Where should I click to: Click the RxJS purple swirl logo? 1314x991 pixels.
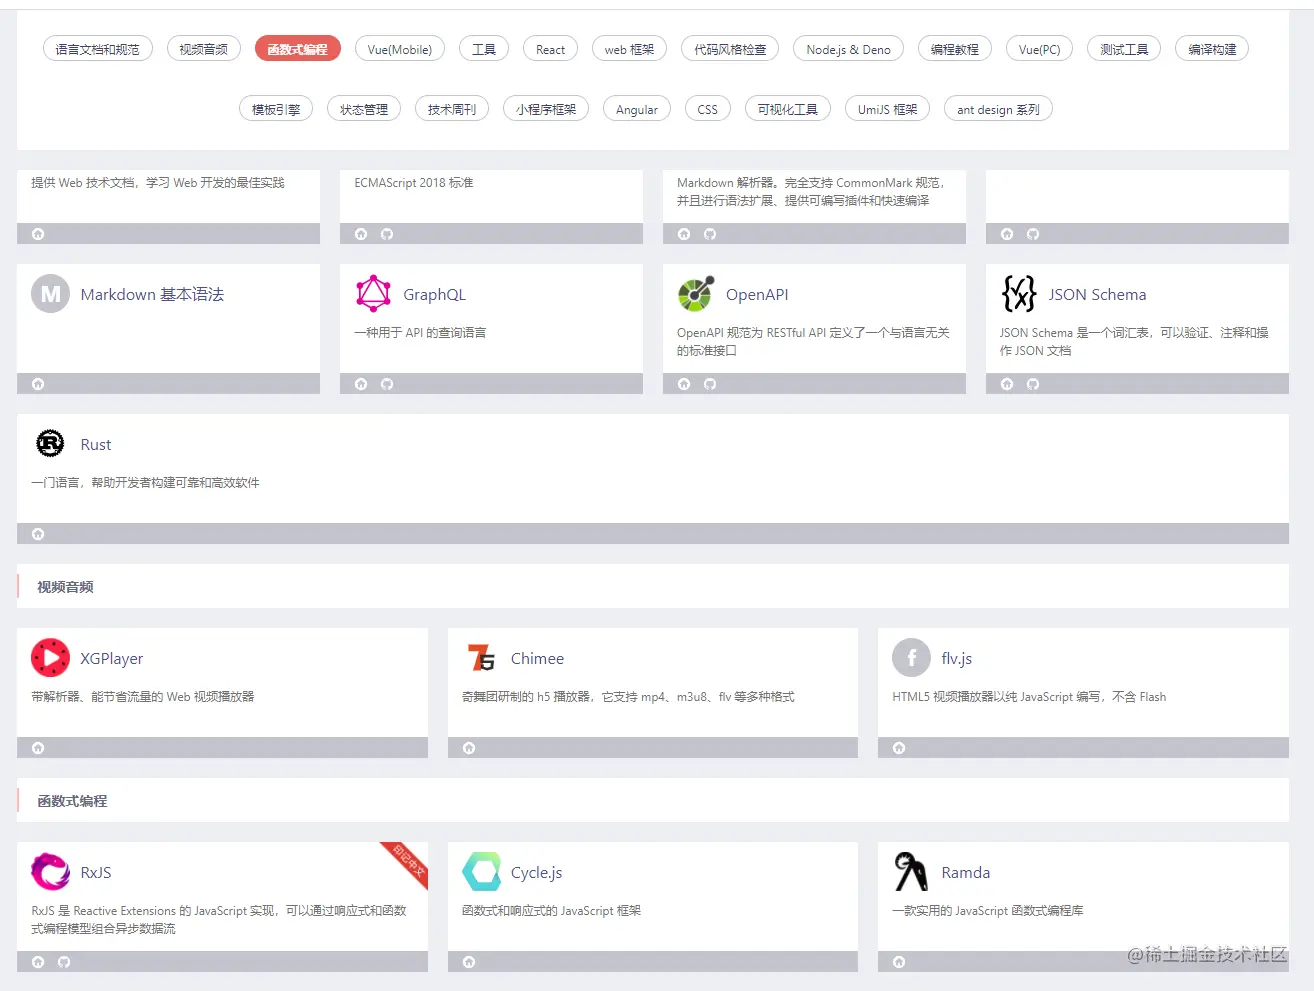coord(50,872)
